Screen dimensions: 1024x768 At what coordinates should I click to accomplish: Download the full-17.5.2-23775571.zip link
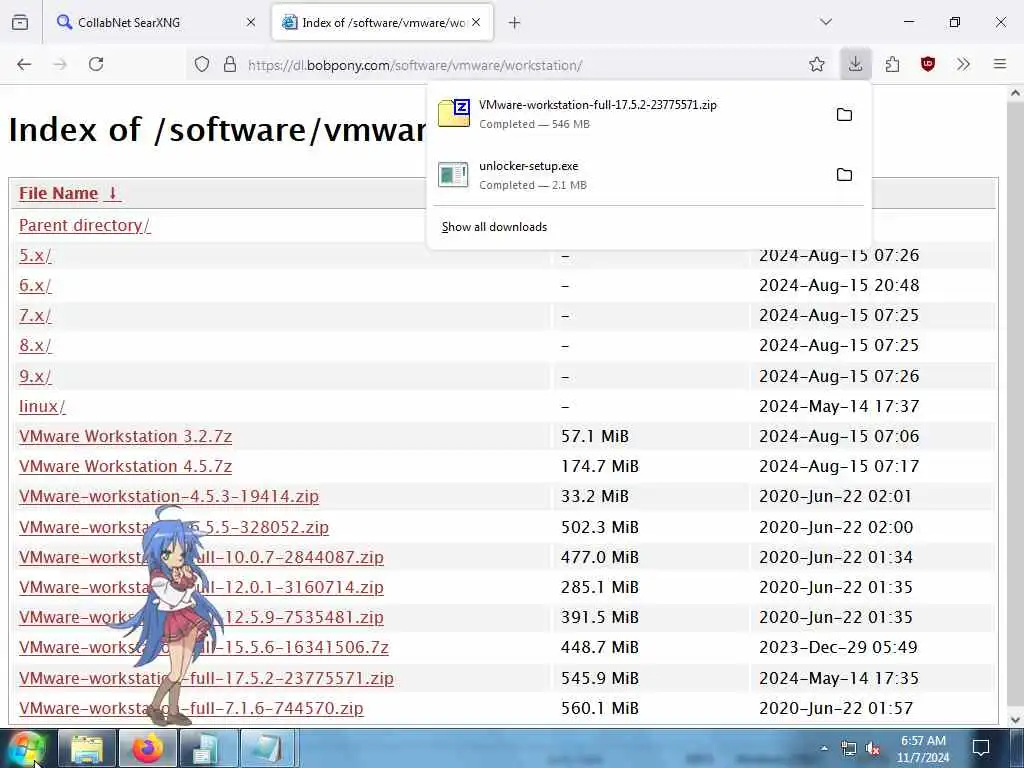206,678
